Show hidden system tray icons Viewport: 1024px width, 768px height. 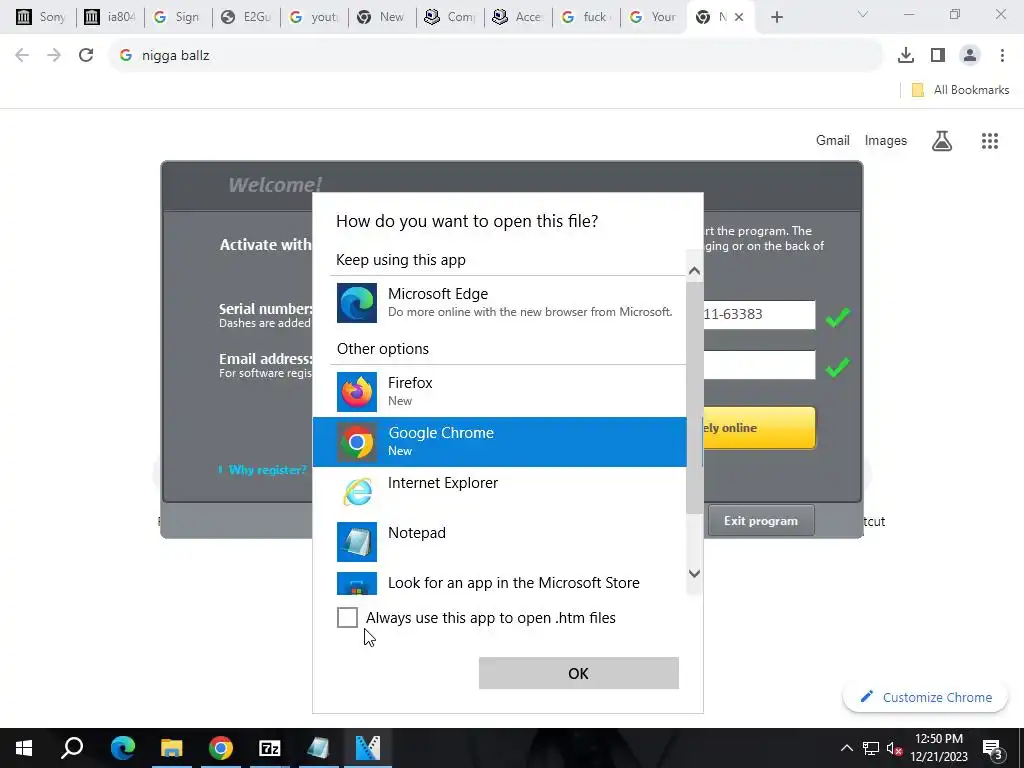(x=846, y=748)
